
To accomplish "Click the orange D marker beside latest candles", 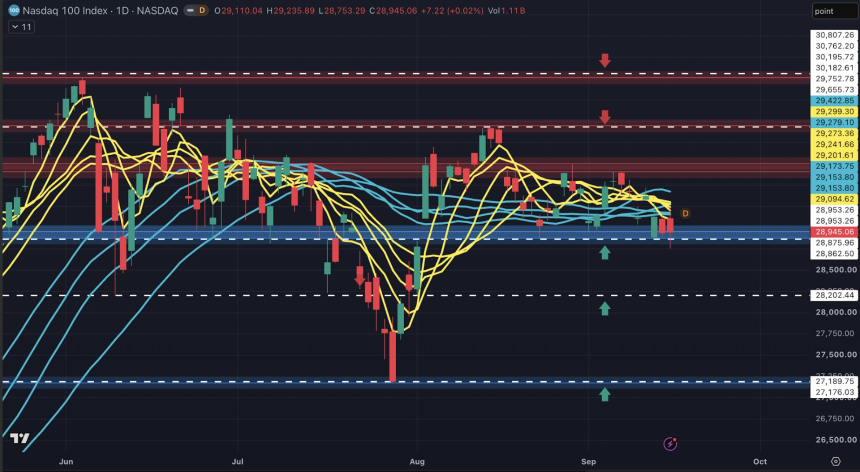I will tap(685, 213).
